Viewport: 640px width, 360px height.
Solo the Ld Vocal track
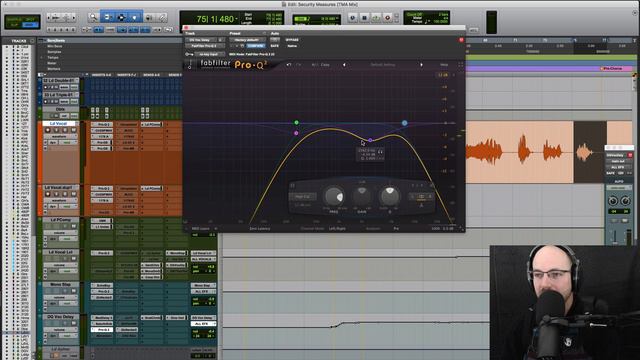pyautogui.click(x=66, y=130)
